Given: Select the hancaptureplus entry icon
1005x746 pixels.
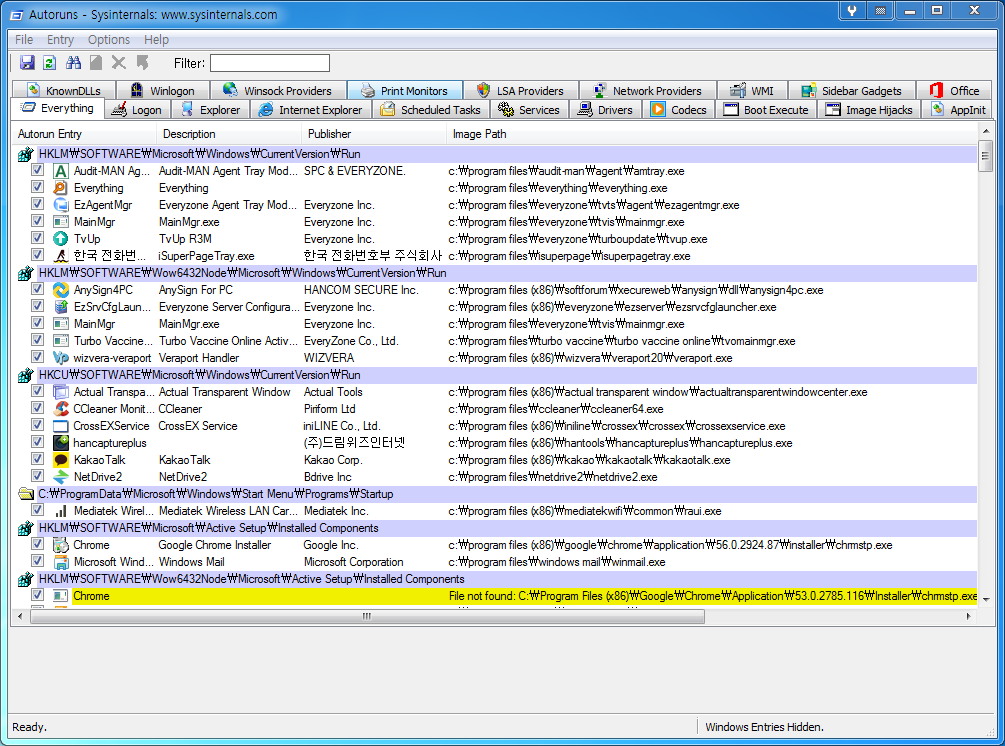Looking at the screenshot, I should (x=60, y=442).
